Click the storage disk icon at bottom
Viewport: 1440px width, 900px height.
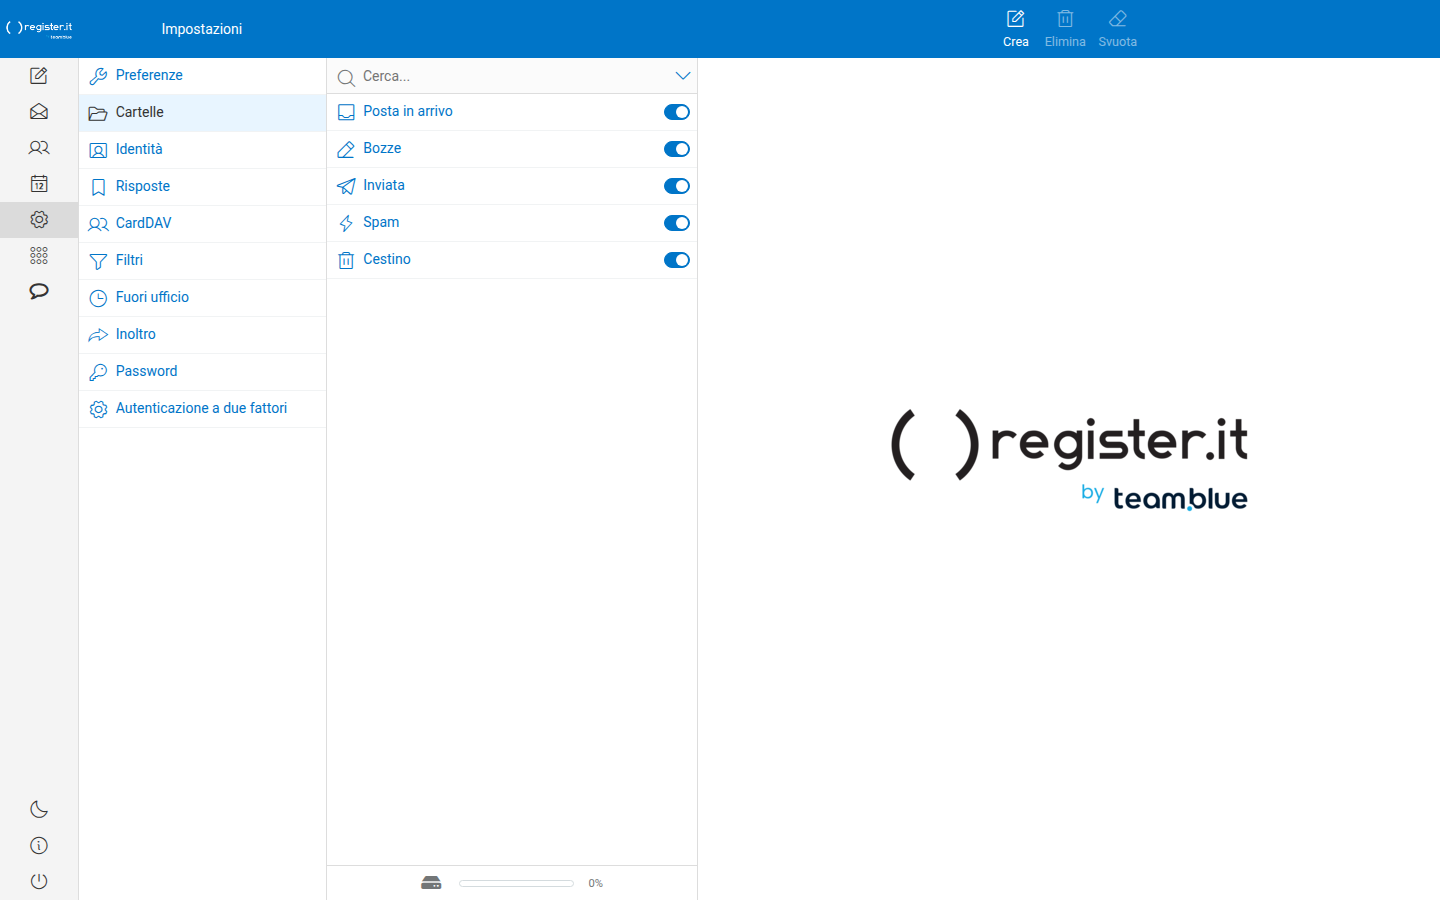[431, 883]
